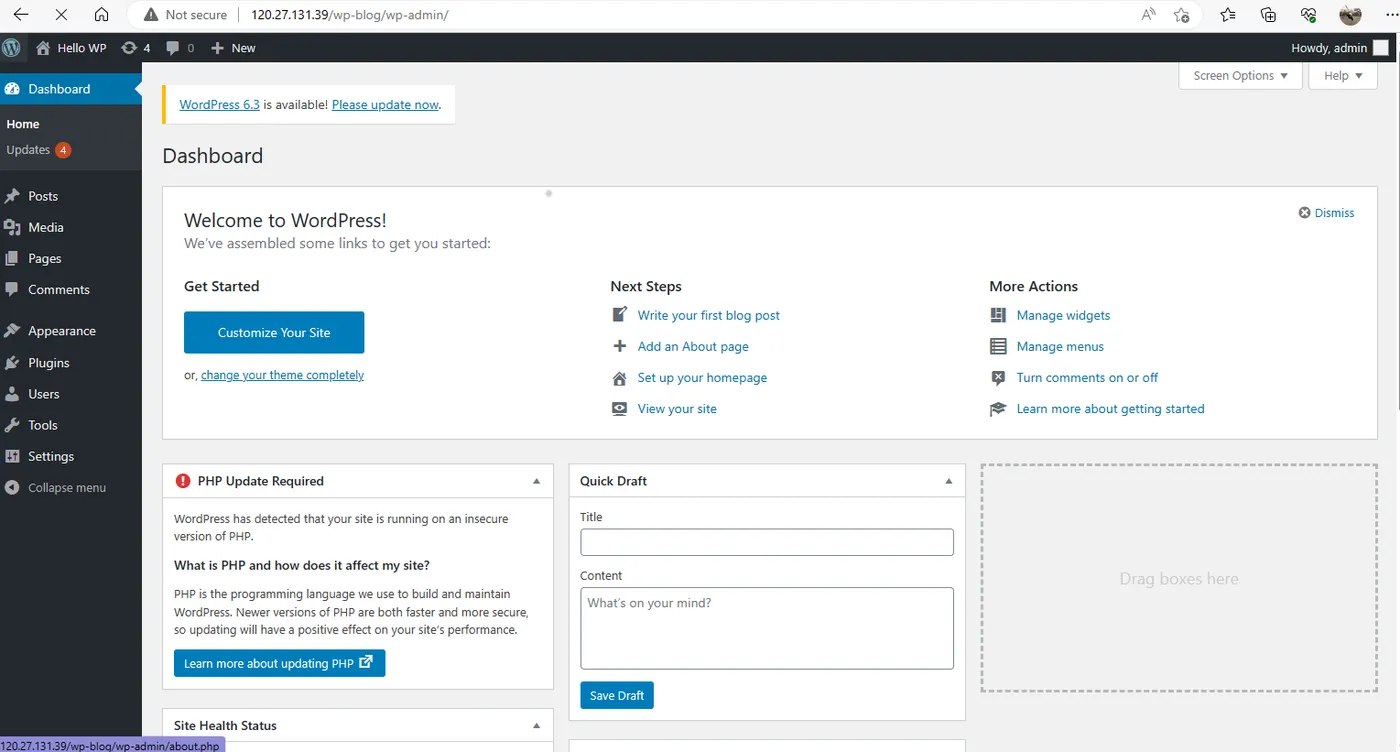Dismiss the Welcome panel

(1326, 213)
